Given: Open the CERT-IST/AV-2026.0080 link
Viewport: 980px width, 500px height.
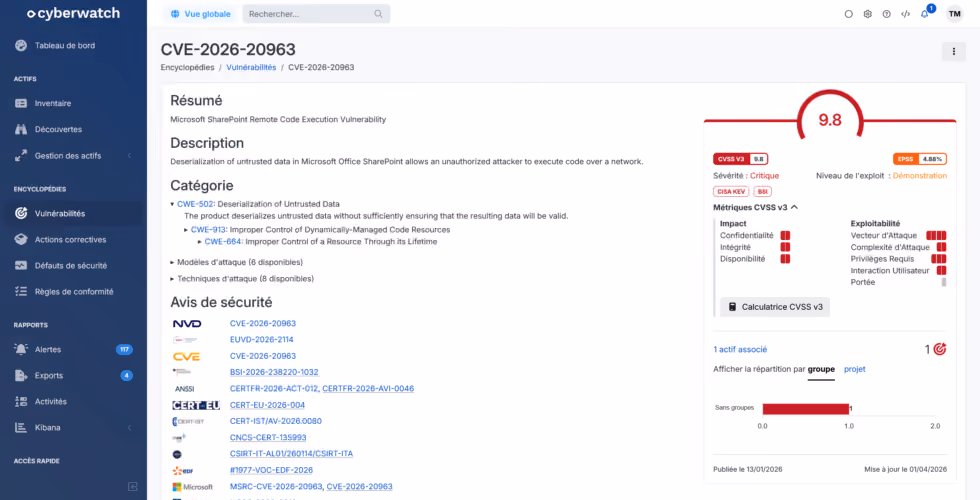Looking at the screenshot, I should (x=276, y=421).
